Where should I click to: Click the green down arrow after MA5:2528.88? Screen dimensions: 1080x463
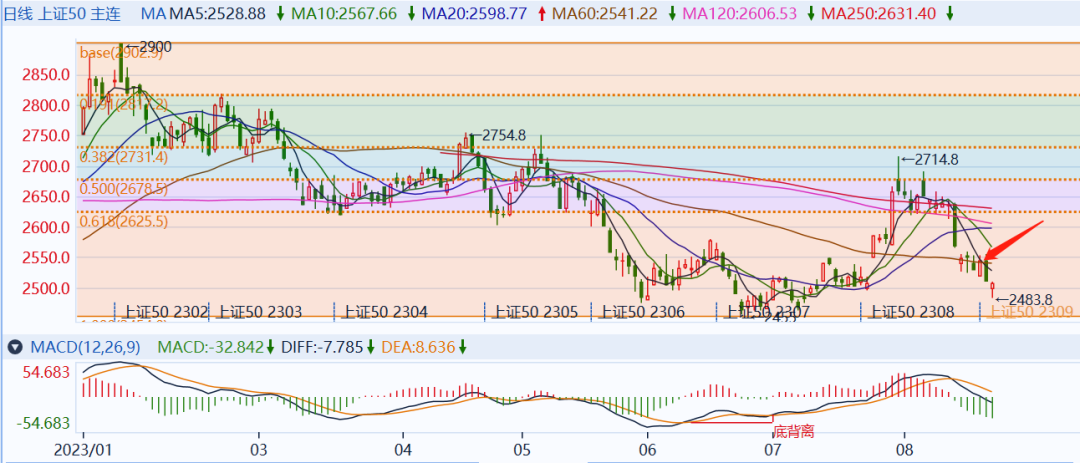coord(280,13)
